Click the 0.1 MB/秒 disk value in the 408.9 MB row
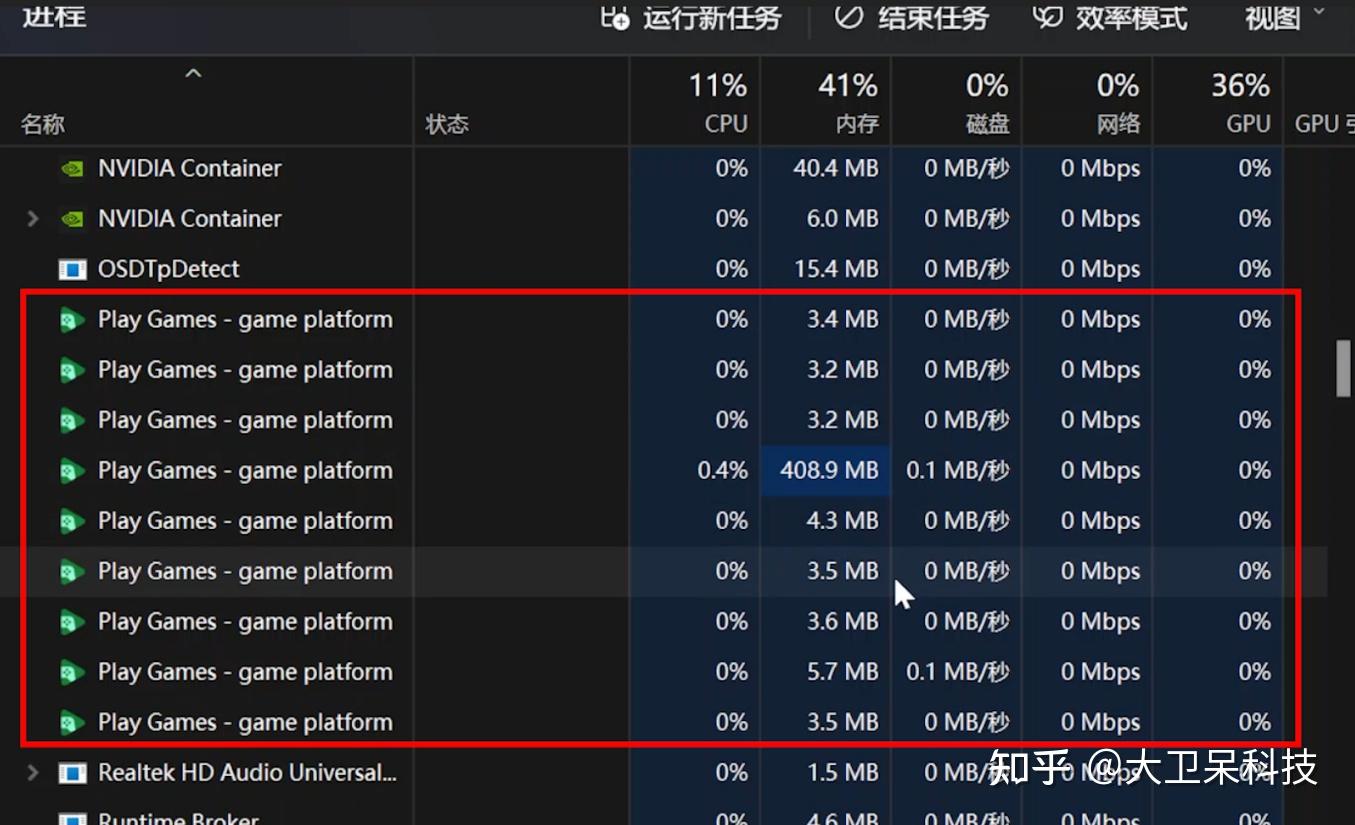This screenshot has width=1355, height=825. tap(958, 470)
